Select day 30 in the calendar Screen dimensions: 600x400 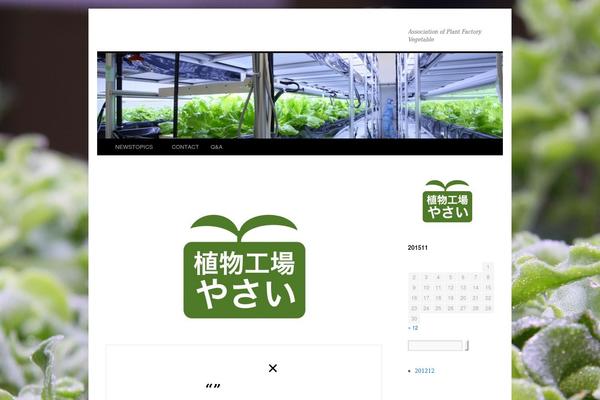414,318
